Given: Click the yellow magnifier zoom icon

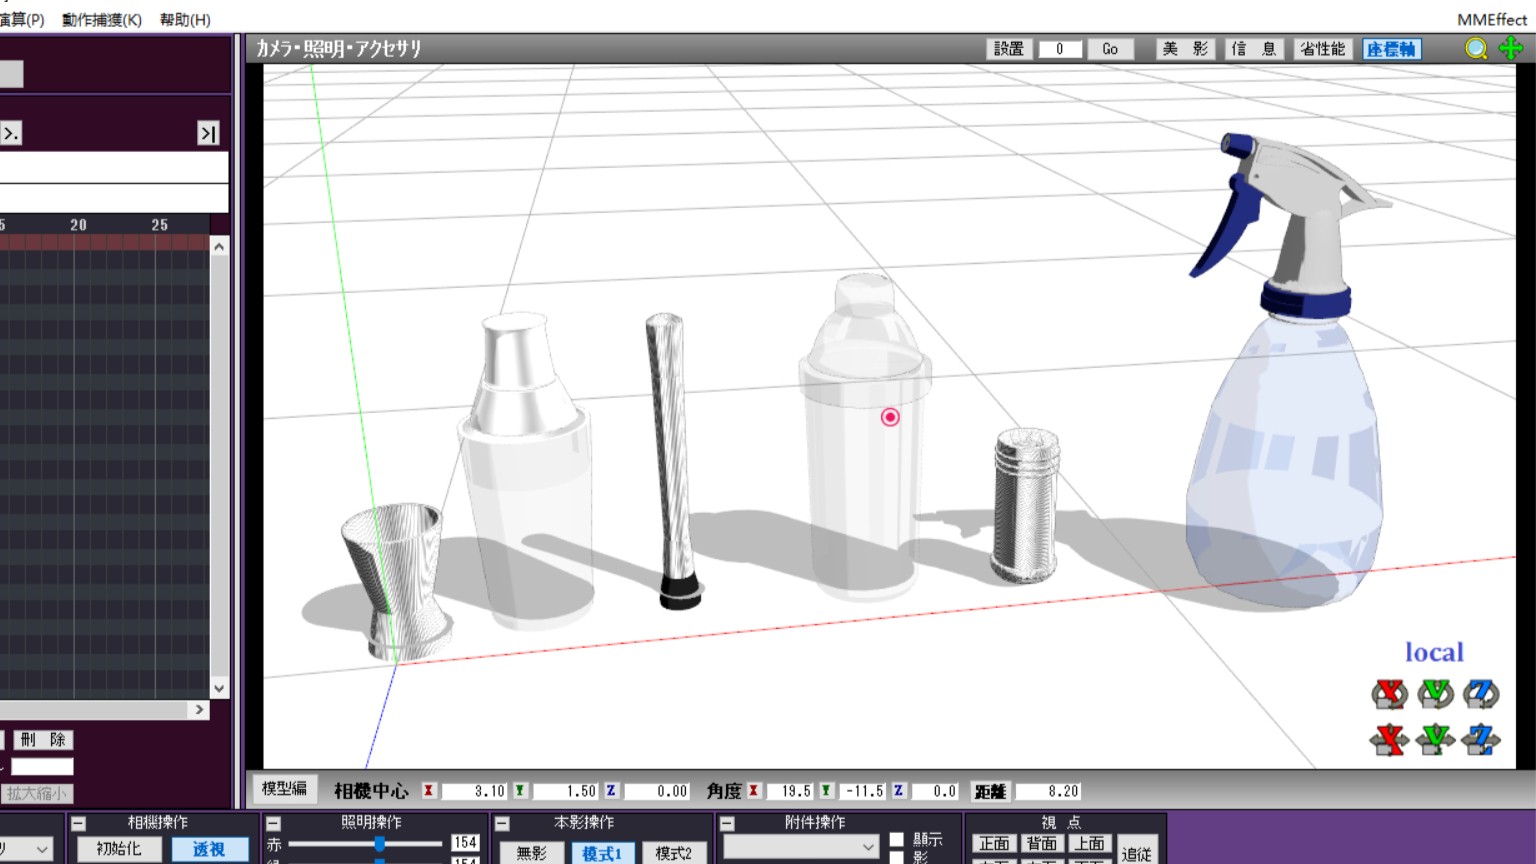Looking at the screenshot, I should click(1476, 49).
